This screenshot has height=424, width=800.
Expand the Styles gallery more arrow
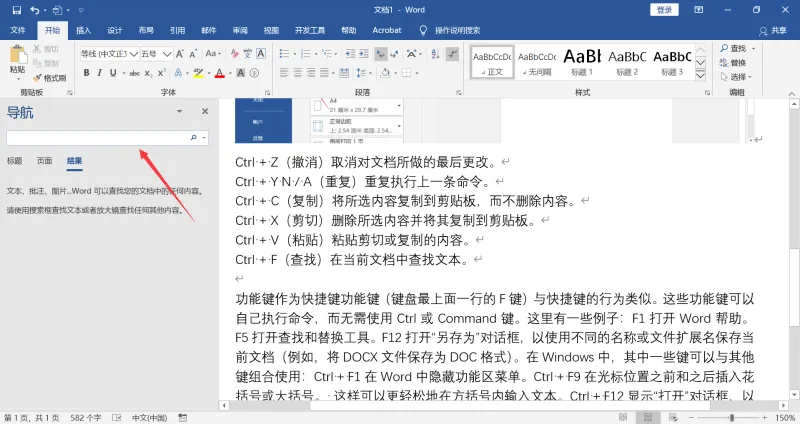(x=701, y=75)
